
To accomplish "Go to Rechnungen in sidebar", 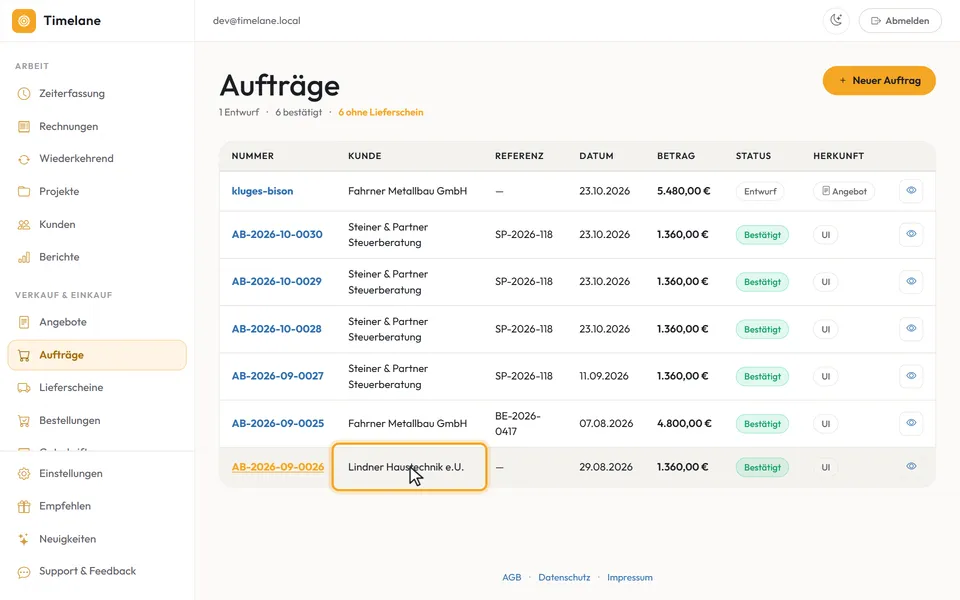I will click(x=97, y=126).
